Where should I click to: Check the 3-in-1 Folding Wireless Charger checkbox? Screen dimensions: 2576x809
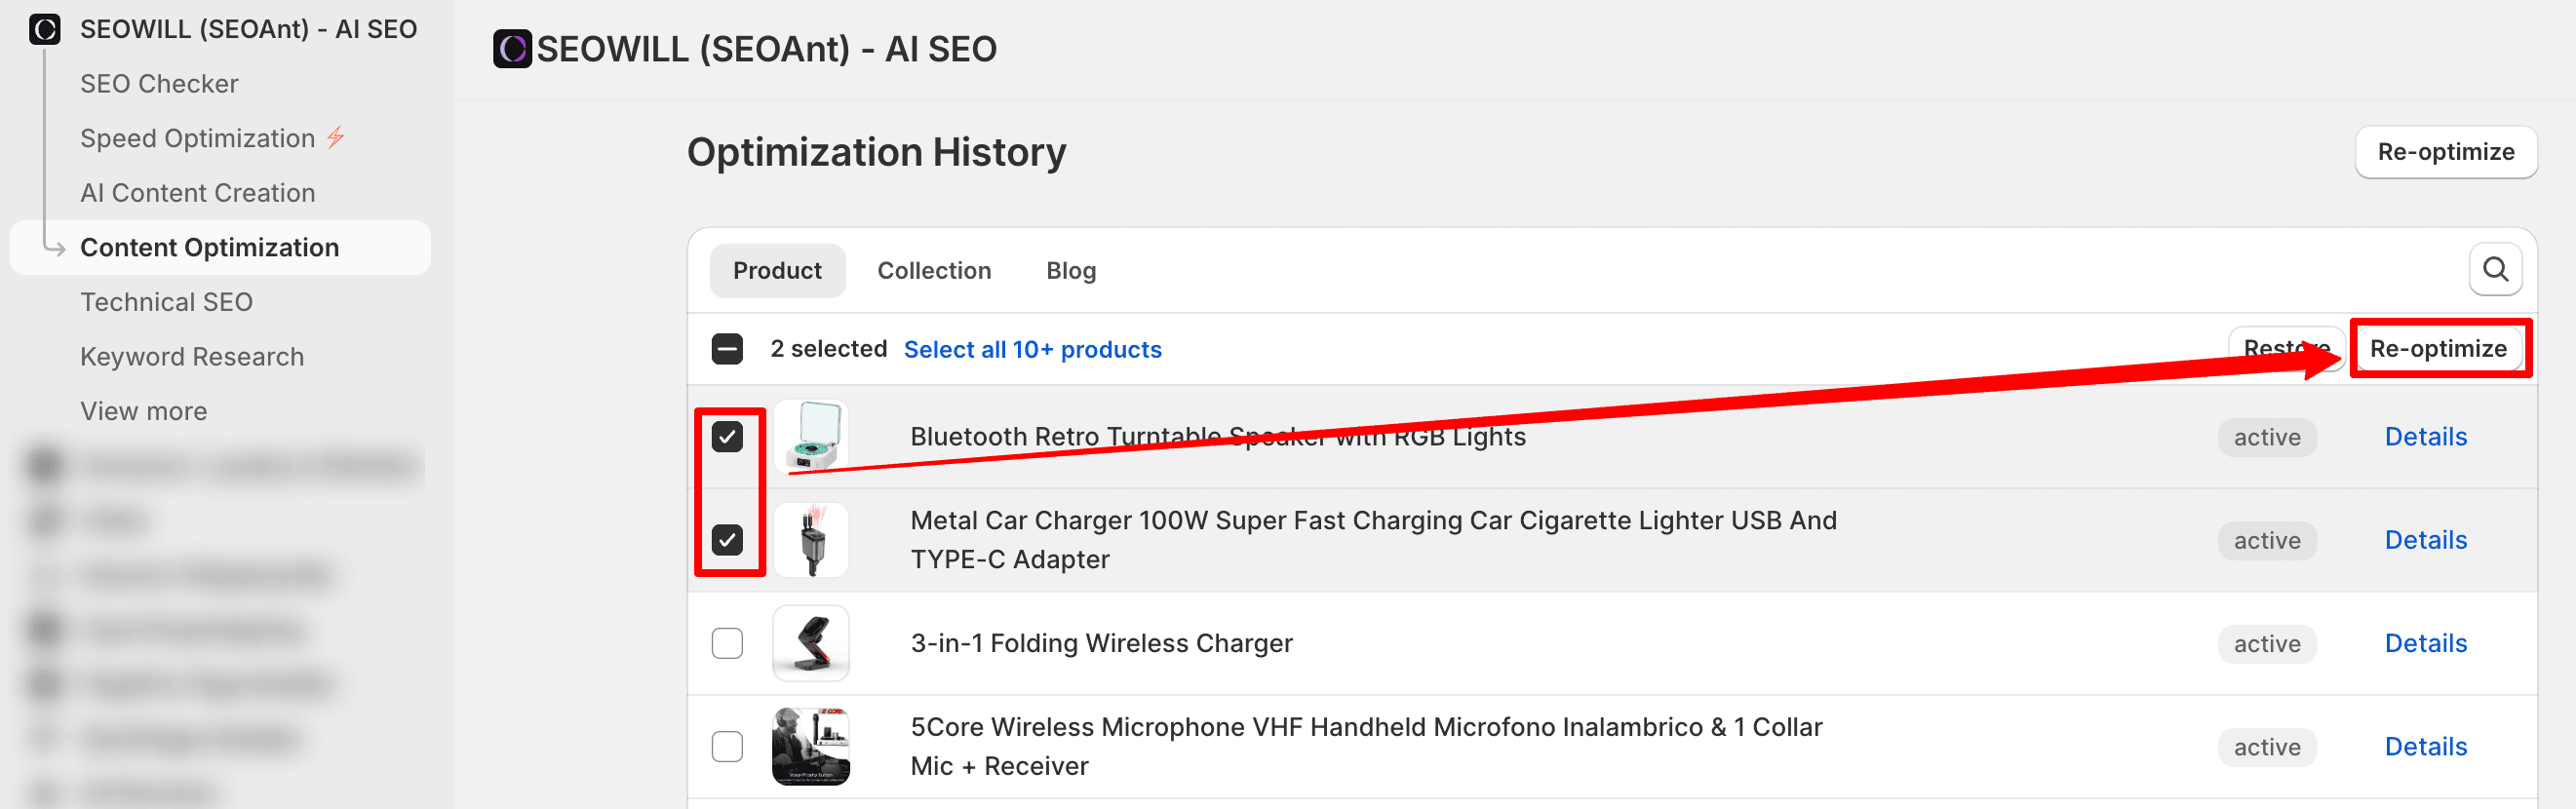[x=727, y=643]
